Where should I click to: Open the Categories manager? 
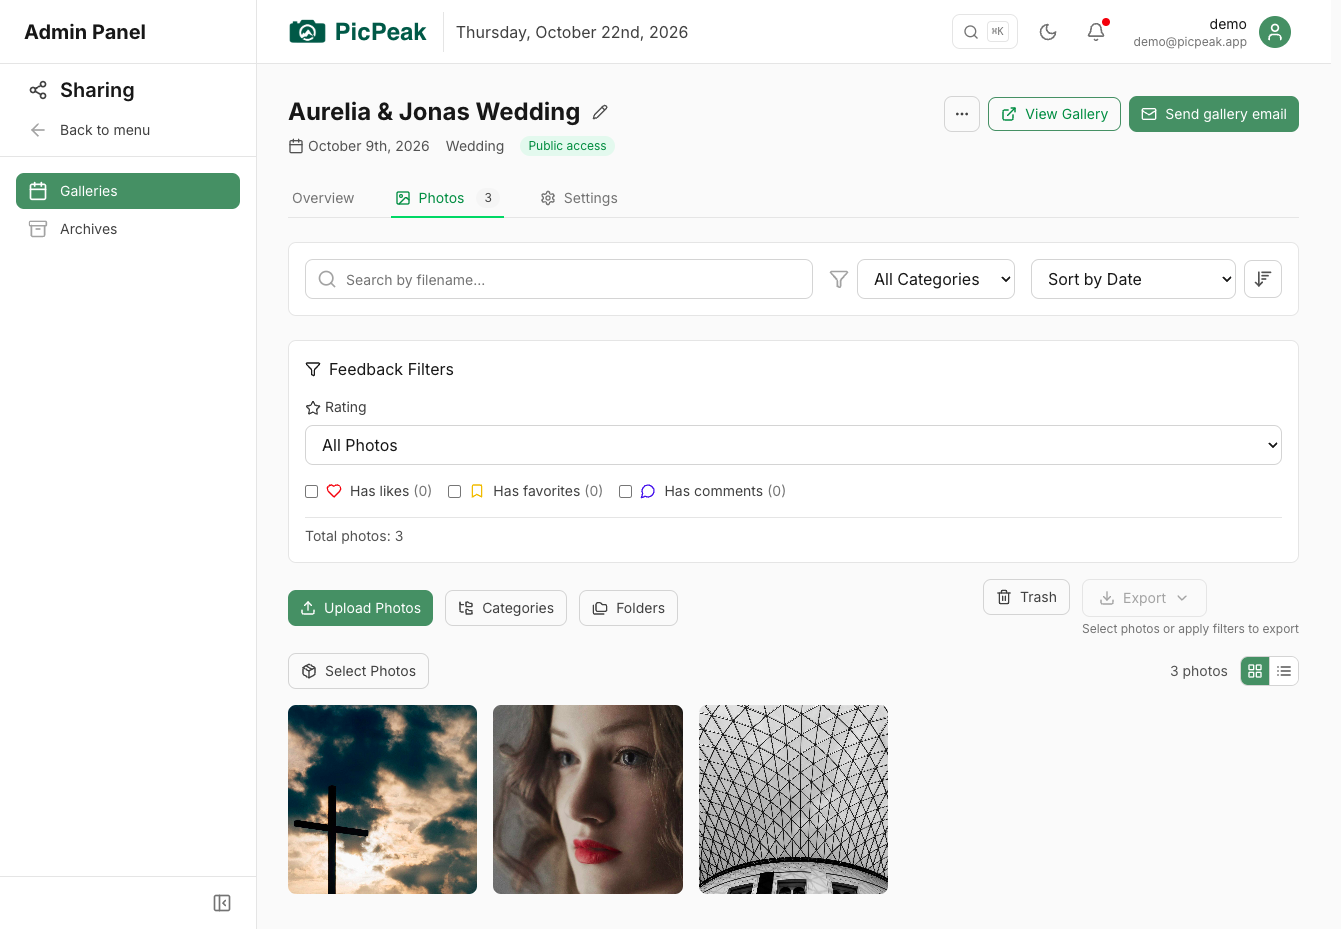click(x=506, y=608)
